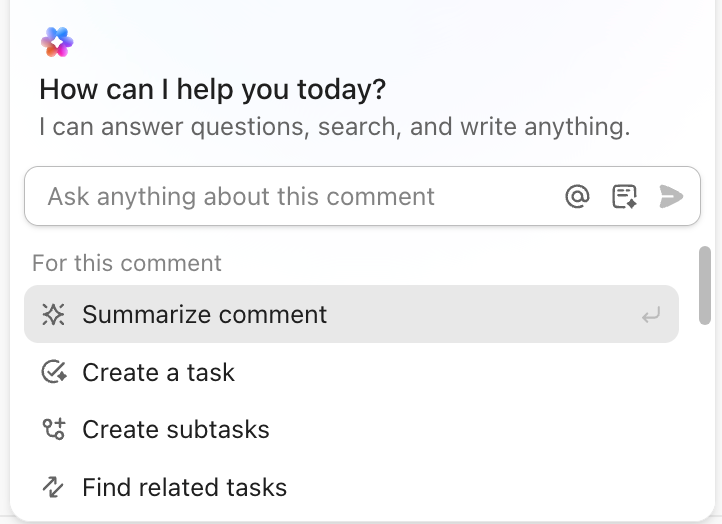This screenshot has width=722, height=524.
Task: Click the suggestions list vertical scrollbar
Action: tap(705, 285)
